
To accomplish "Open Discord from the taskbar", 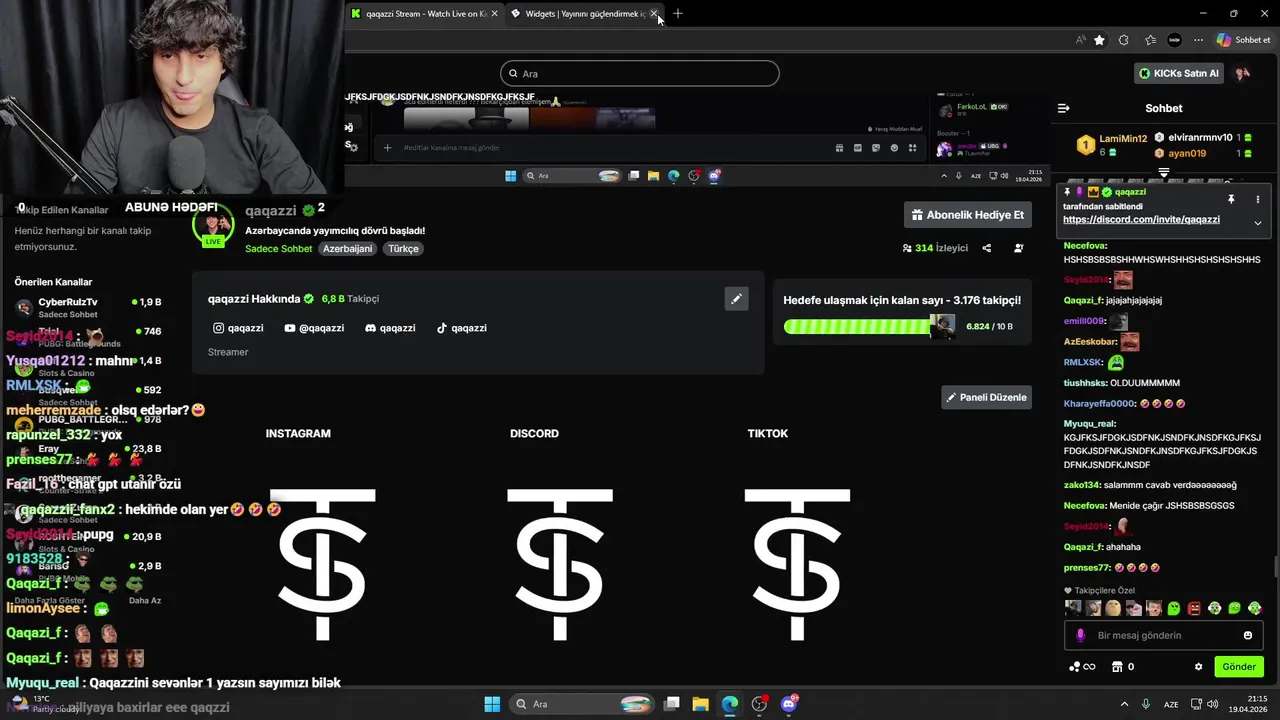I will (789, 704).
